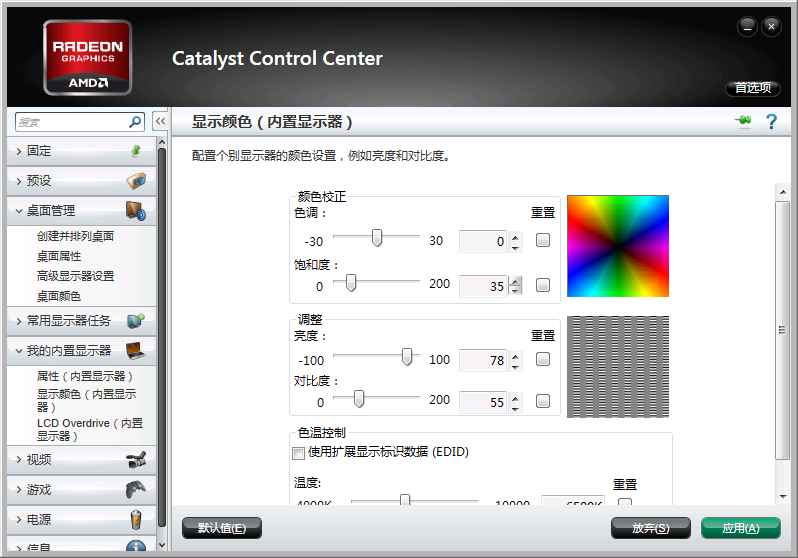Image resolution: width=798 pixels, height=558 pixels.
Task: Click the Radeon Graphics AMD logo
Action: click(x=88, y=58)
